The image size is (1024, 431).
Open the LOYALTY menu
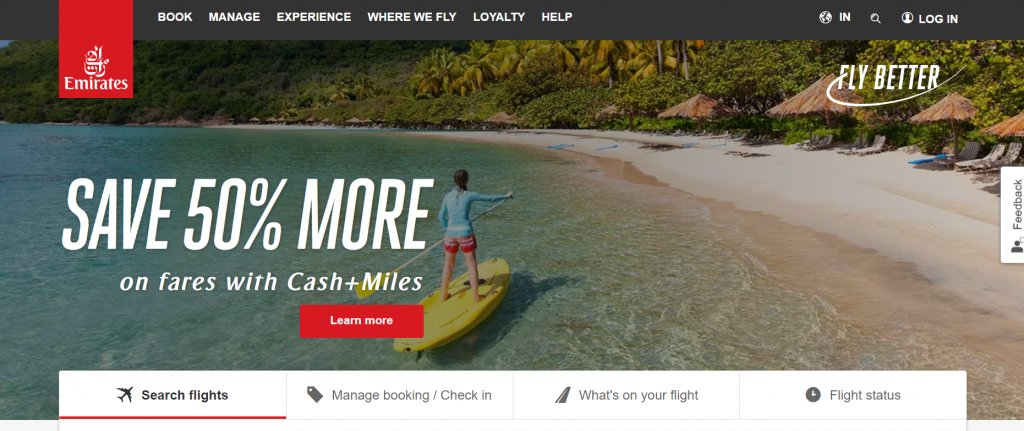(499, 17)
